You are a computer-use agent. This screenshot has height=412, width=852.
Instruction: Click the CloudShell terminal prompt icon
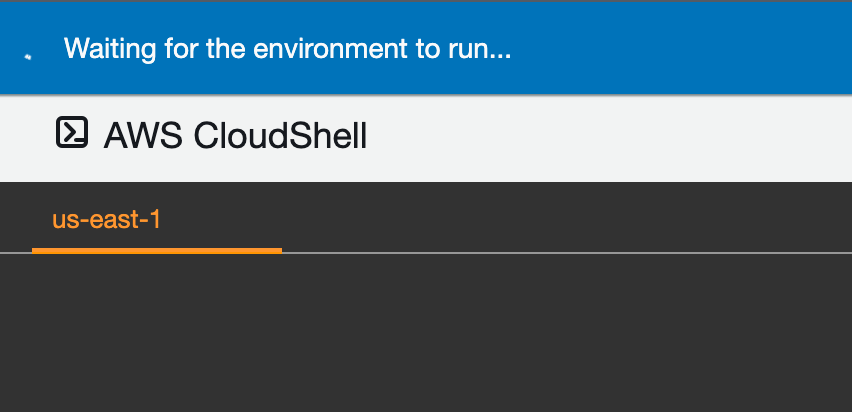coord(72,132)
